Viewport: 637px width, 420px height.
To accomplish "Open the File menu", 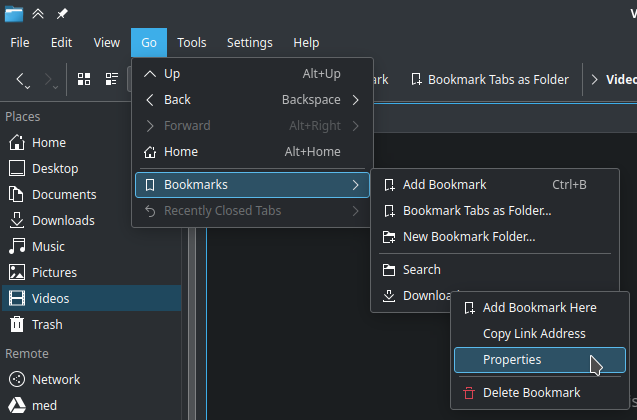I will tap(20, 43).
